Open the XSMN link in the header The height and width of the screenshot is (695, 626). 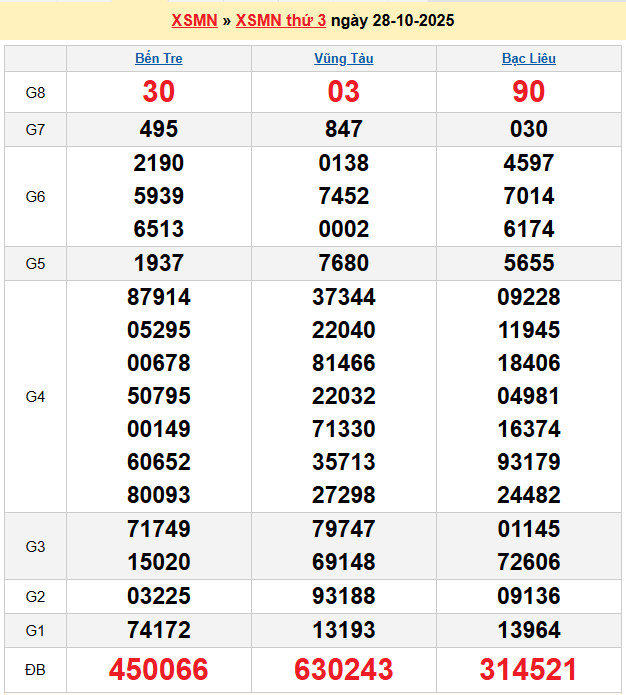(194, 20)
